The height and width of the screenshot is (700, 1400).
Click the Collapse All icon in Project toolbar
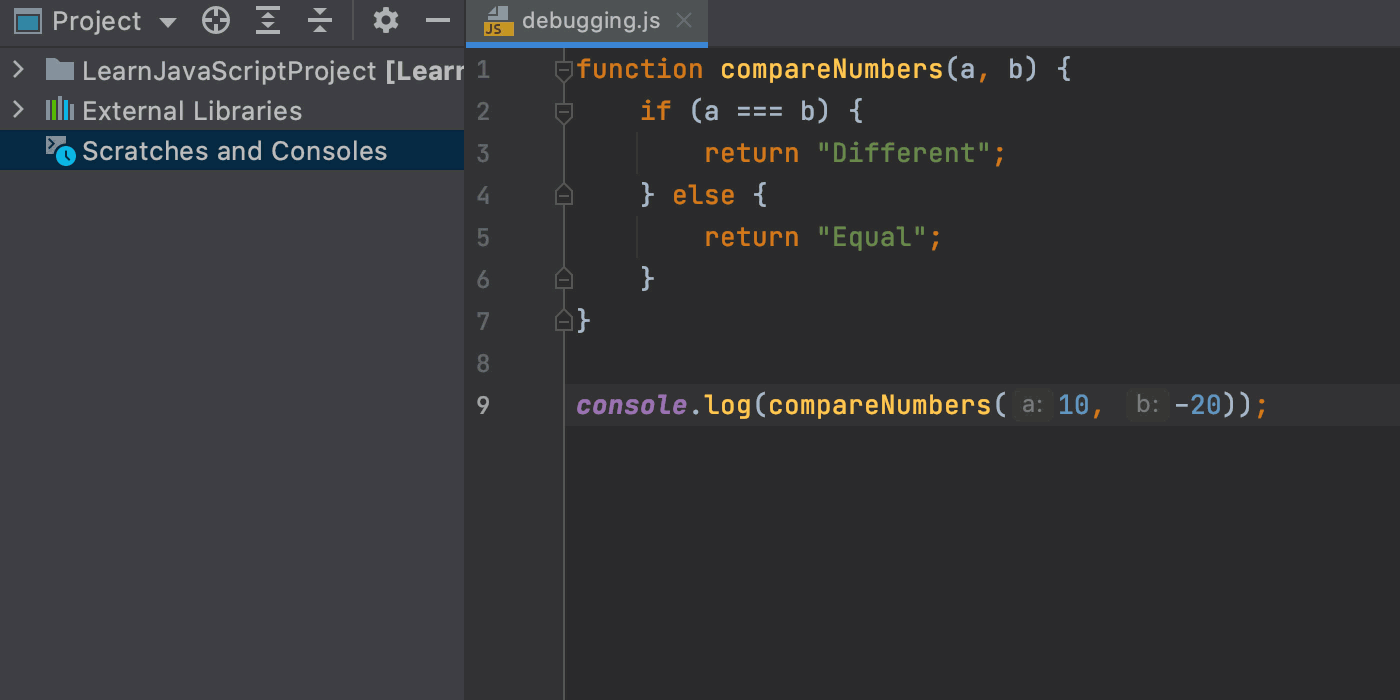coord(319,20)
